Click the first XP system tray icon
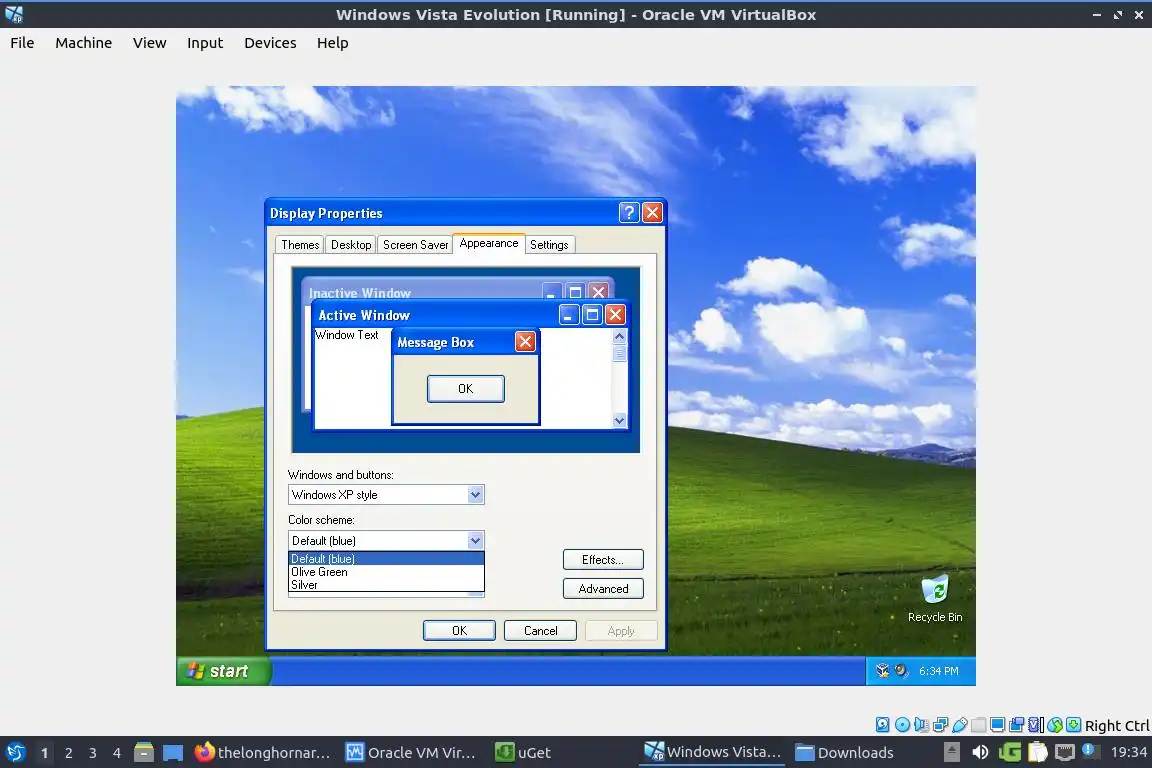The width and height of the screenshot is (1152, 768). [882, 670]
